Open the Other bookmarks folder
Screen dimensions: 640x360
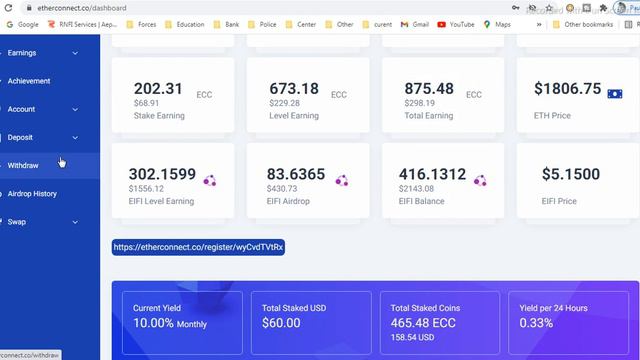coord(583,24)
